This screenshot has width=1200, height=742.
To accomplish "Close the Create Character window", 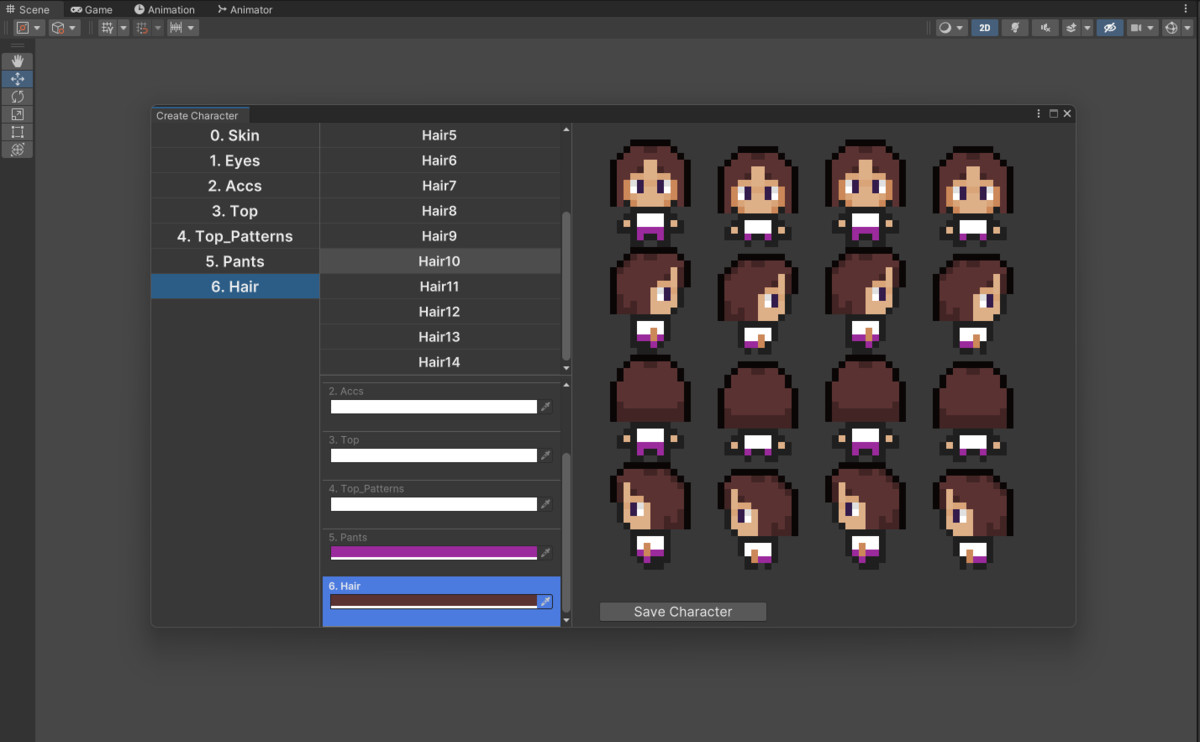I will click(1067, 114).
